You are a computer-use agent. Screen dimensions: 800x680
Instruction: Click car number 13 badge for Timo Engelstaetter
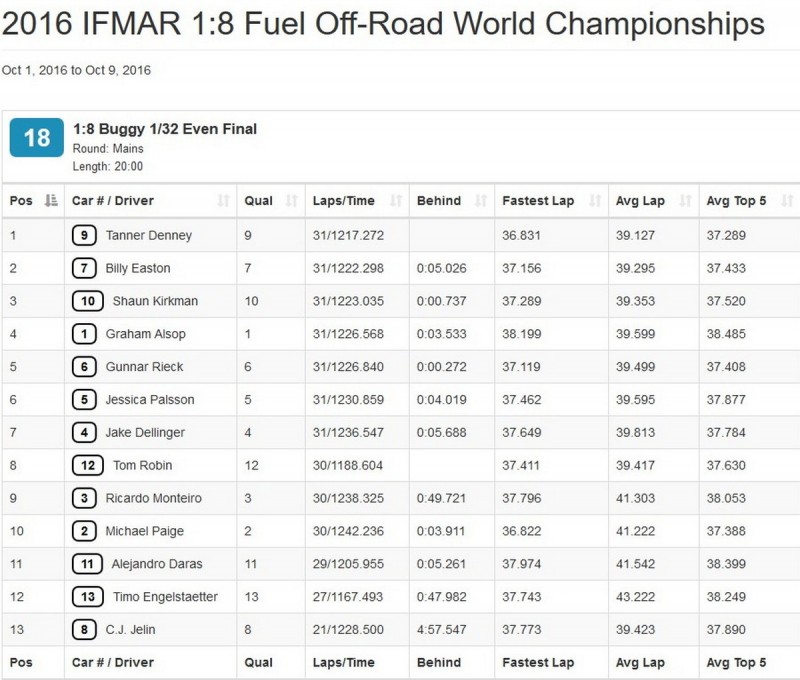pyautogui.click(x=88, y=597)
